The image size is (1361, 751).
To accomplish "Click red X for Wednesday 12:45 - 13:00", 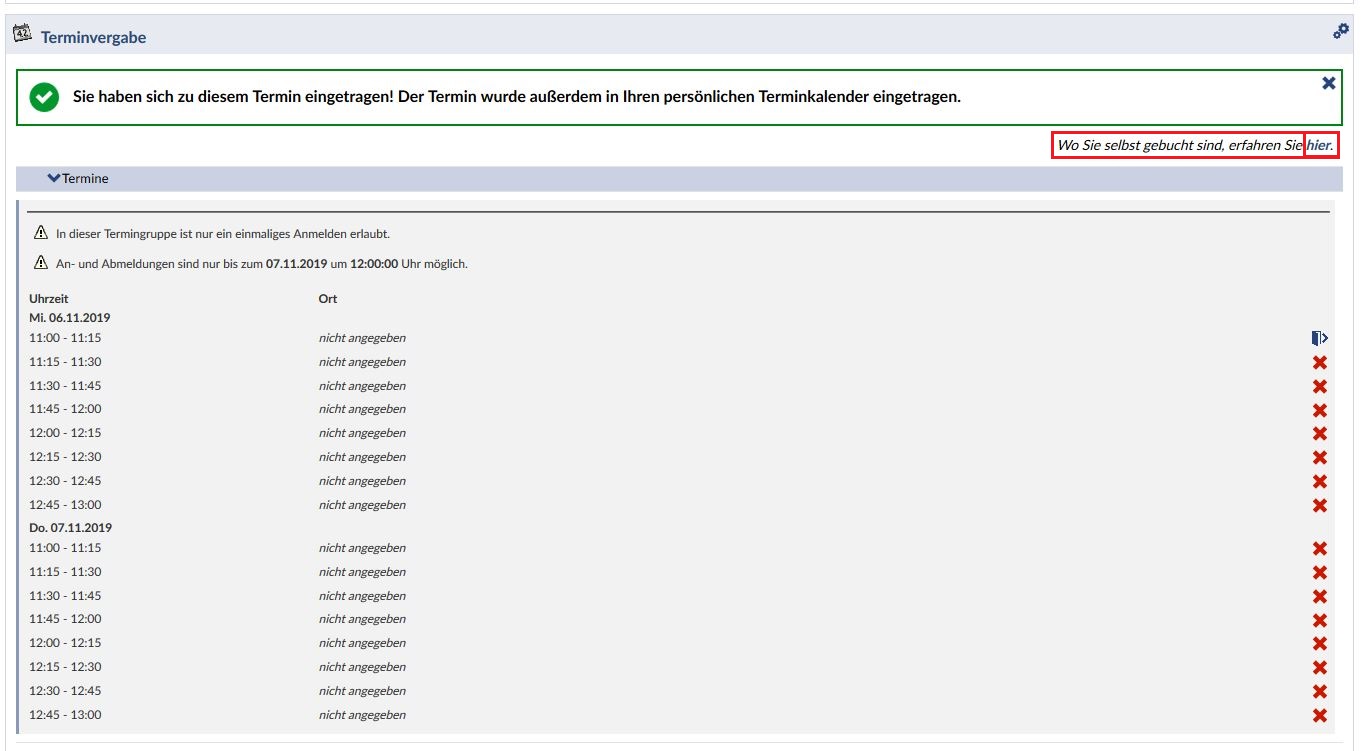I will coord(1319,506).
